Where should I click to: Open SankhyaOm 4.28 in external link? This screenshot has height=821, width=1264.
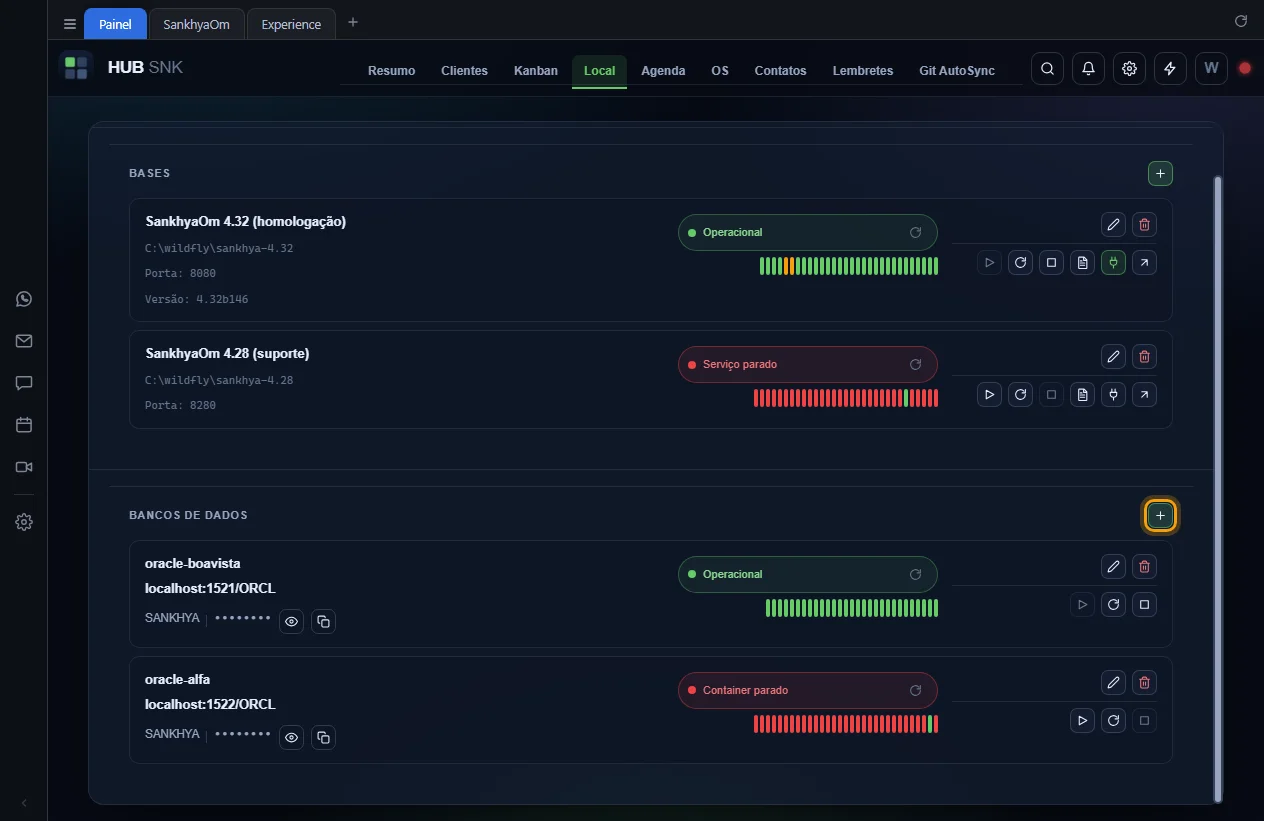tap(1144, 395)
